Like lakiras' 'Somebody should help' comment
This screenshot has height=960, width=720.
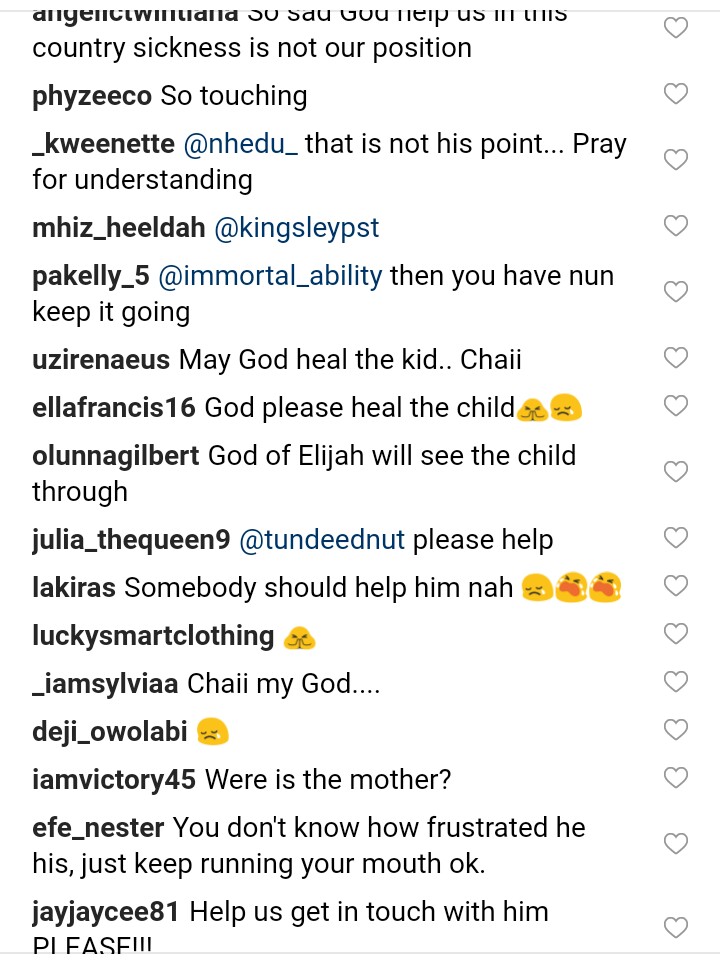676,586
